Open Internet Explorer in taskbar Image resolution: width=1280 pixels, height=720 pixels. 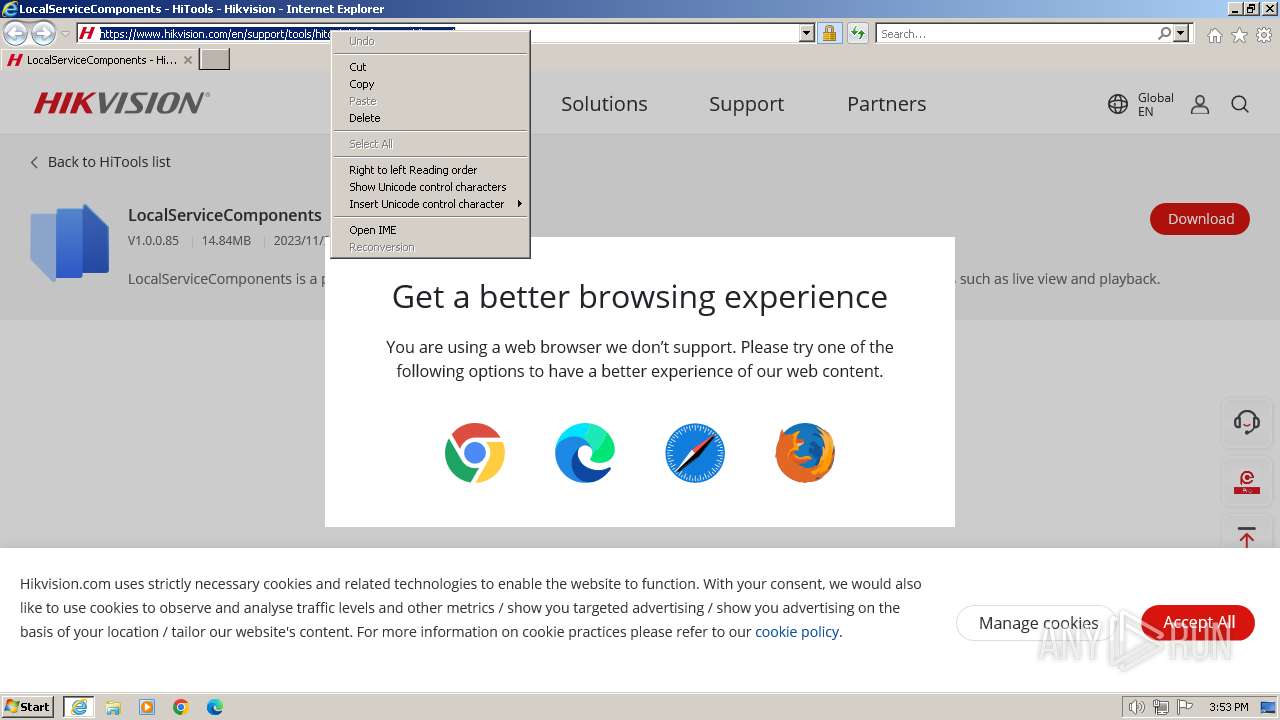pos(78,707)
